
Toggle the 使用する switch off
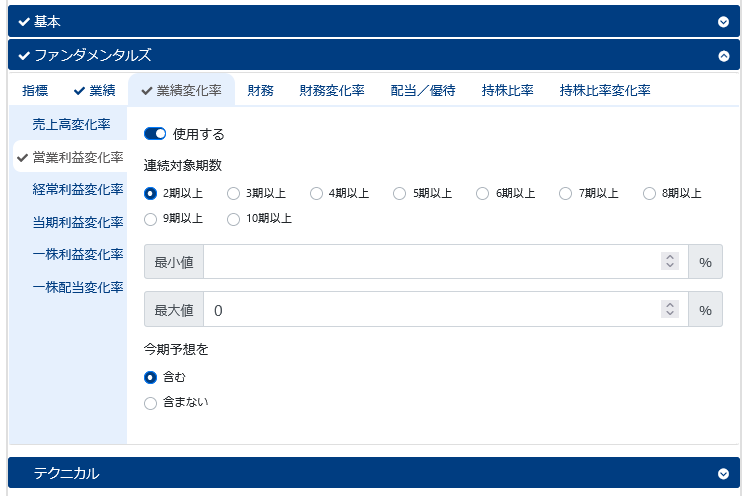[155, 134]
